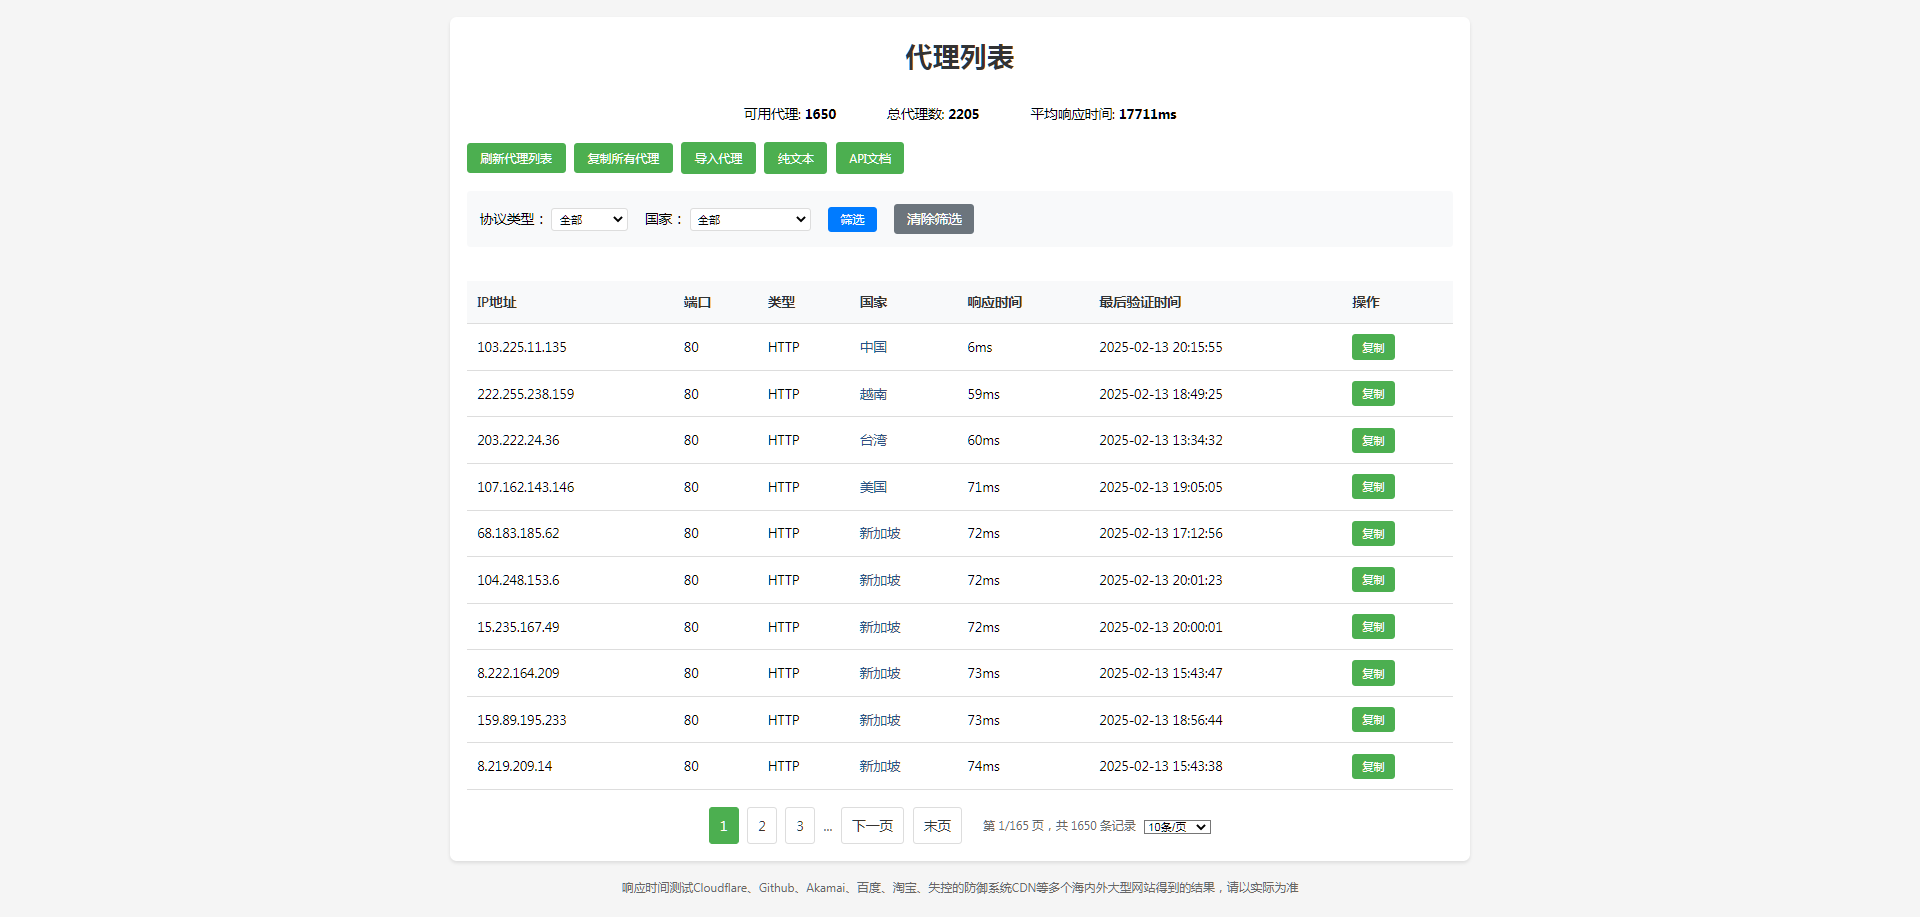Copy the 8.219.209.14 Singapore proxy
This screenshot has width=1920, height=917.
(x=1373, y=766)
